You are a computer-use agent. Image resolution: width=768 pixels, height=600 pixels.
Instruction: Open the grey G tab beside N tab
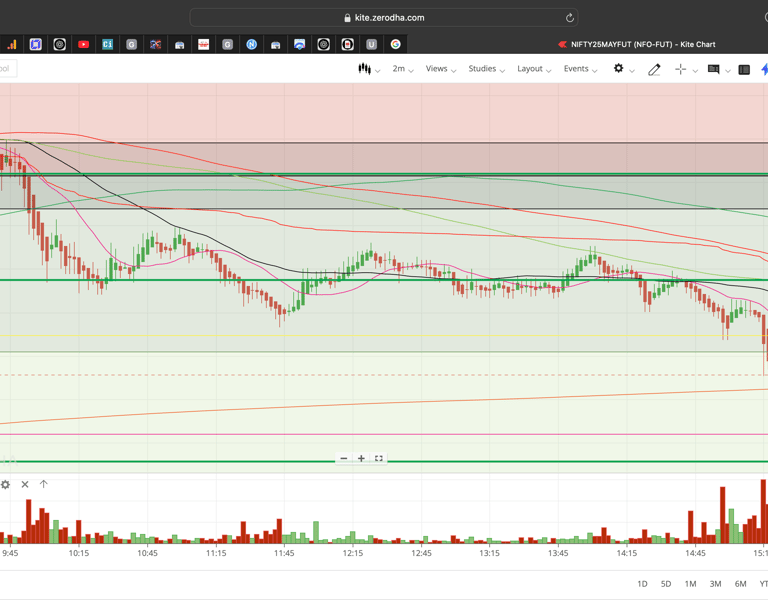pos(227,45)
